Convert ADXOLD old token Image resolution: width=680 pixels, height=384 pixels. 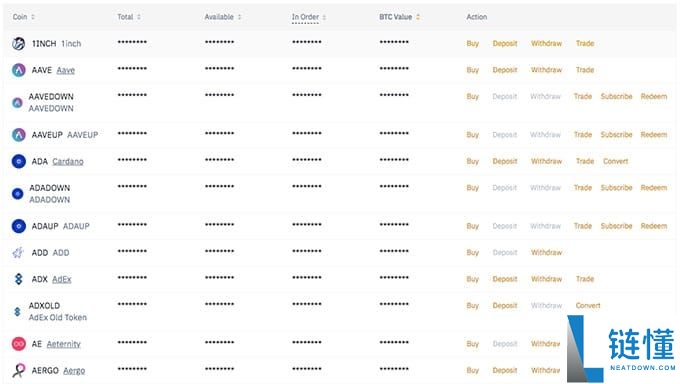pos(588,305)
